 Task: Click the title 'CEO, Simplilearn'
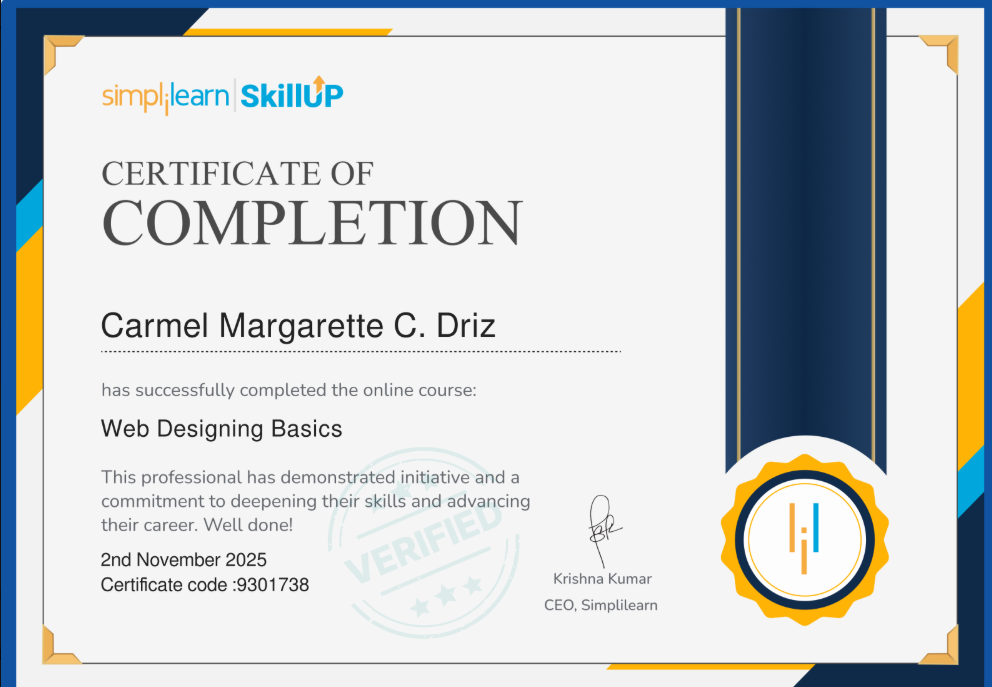tap(601, 605)
